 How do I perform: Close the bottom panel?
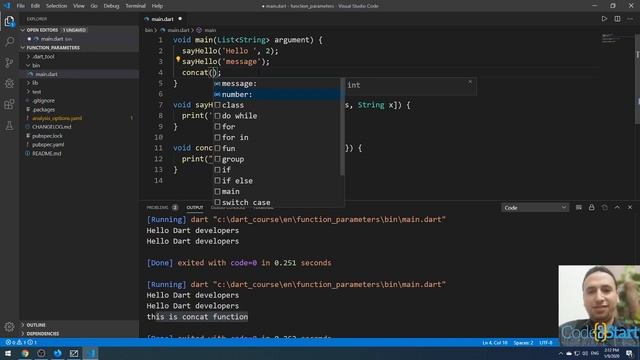[x=630, y=207]
